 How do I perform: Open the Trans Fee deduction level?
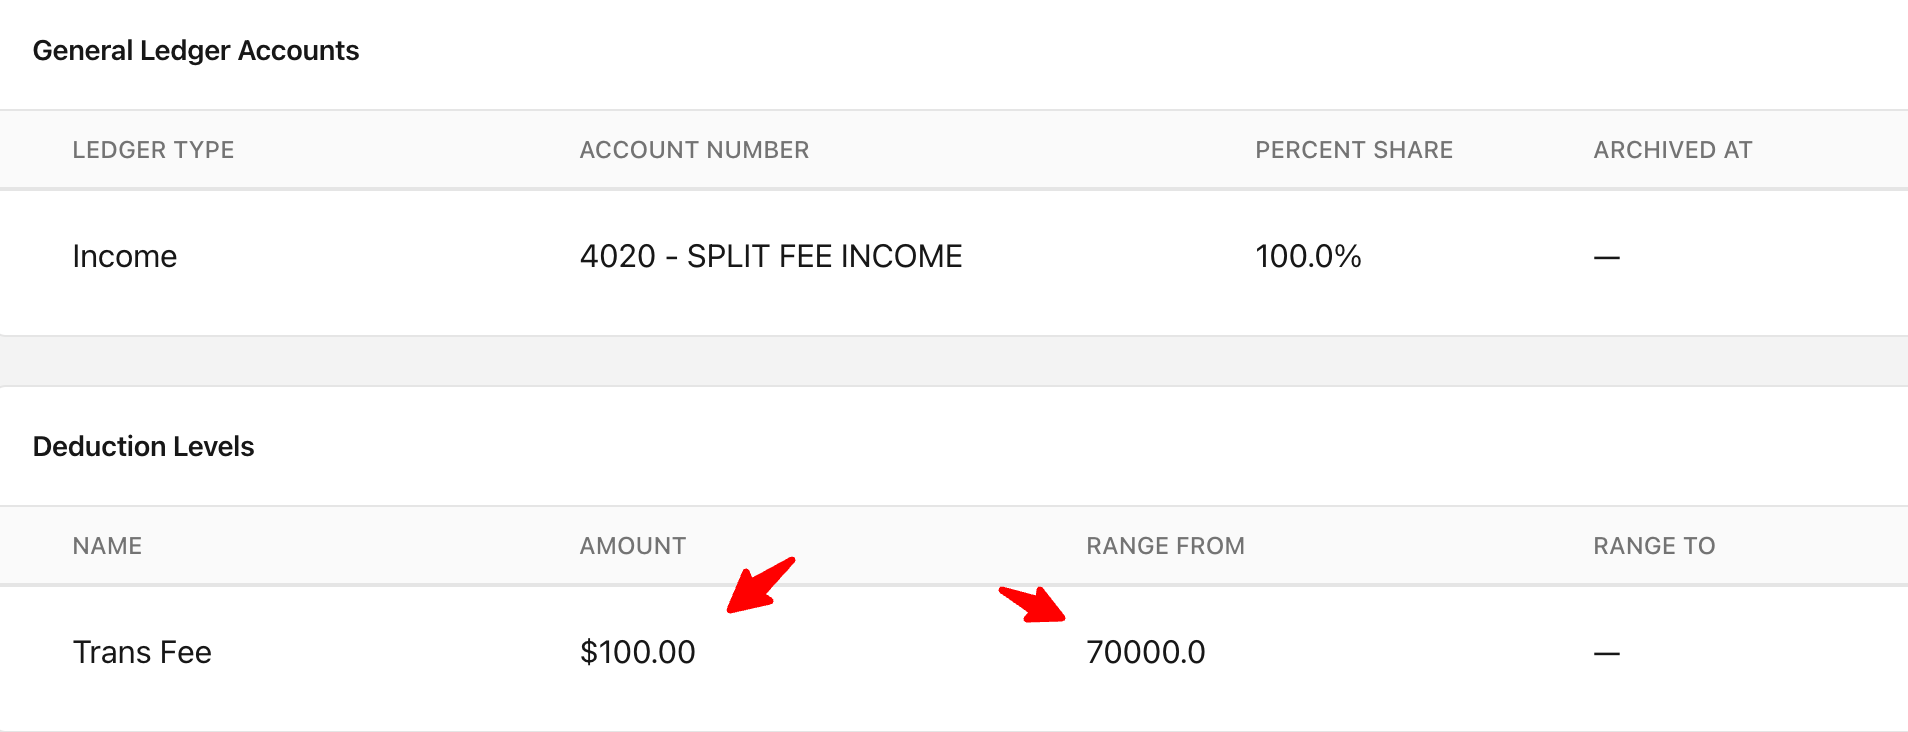click(142, 653)
